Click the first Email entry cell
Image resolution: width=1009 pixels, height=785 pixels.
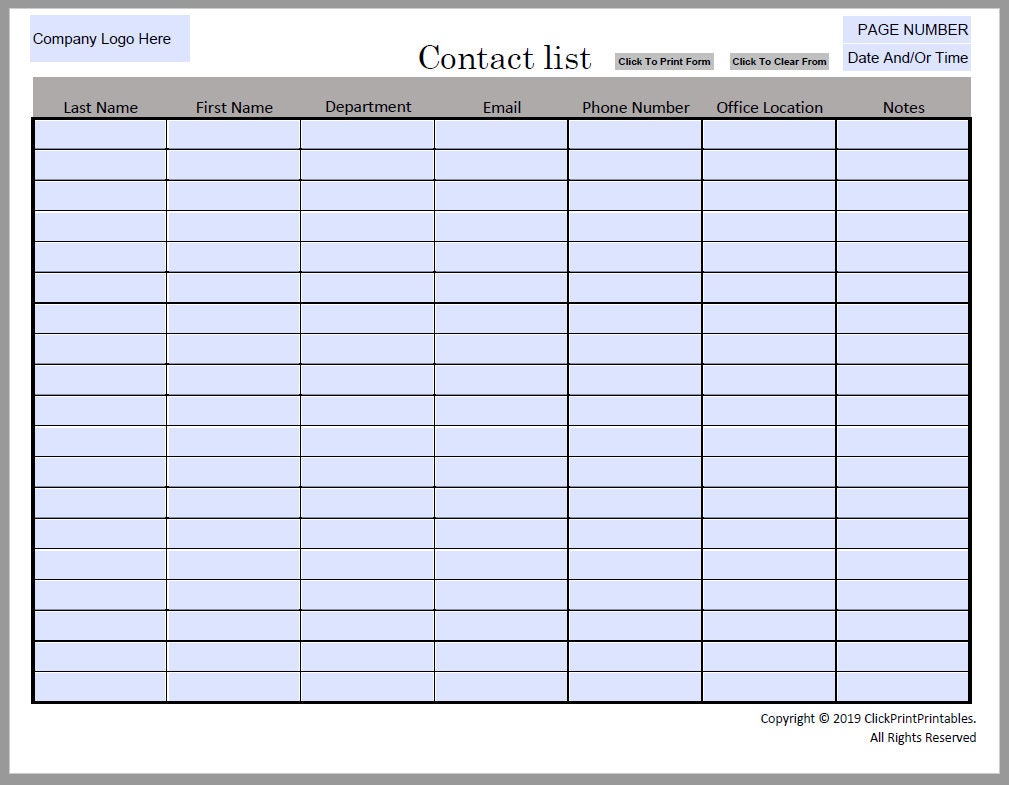[x=501, y=133]
